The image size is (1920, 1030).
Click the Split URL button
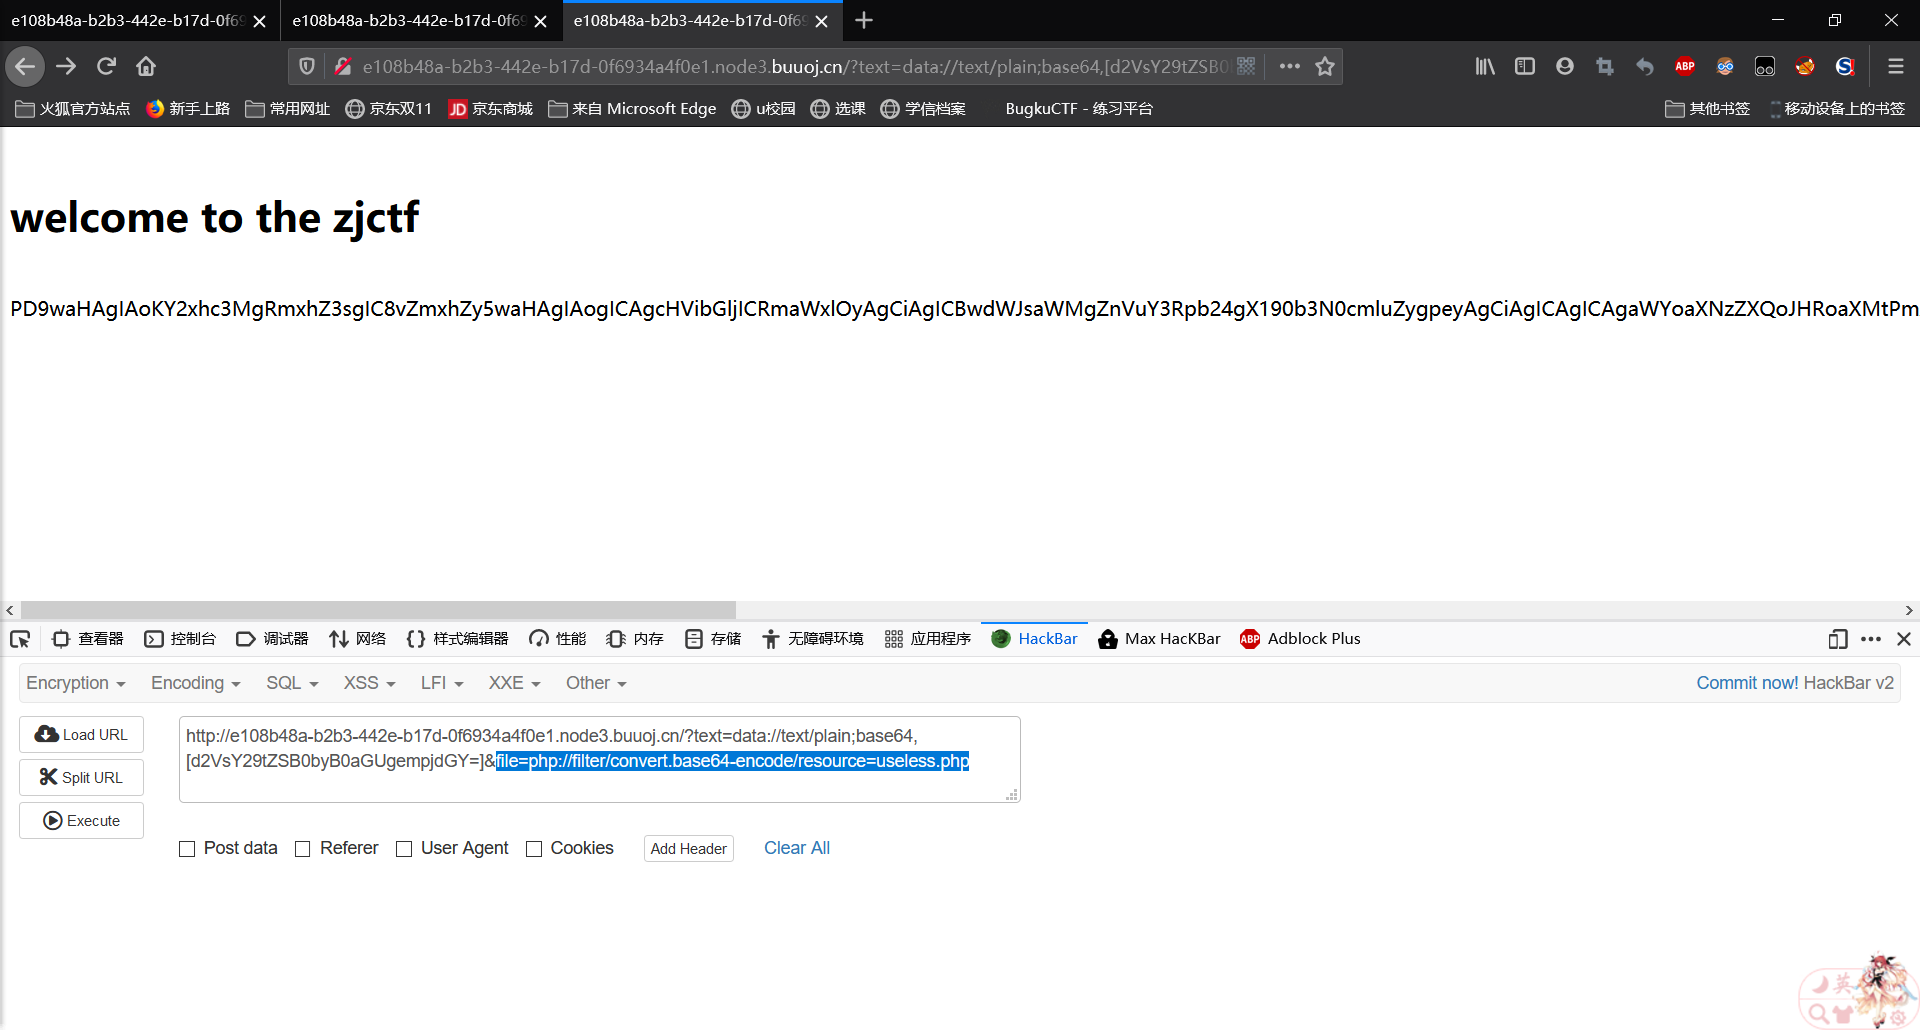coord(81,777)
